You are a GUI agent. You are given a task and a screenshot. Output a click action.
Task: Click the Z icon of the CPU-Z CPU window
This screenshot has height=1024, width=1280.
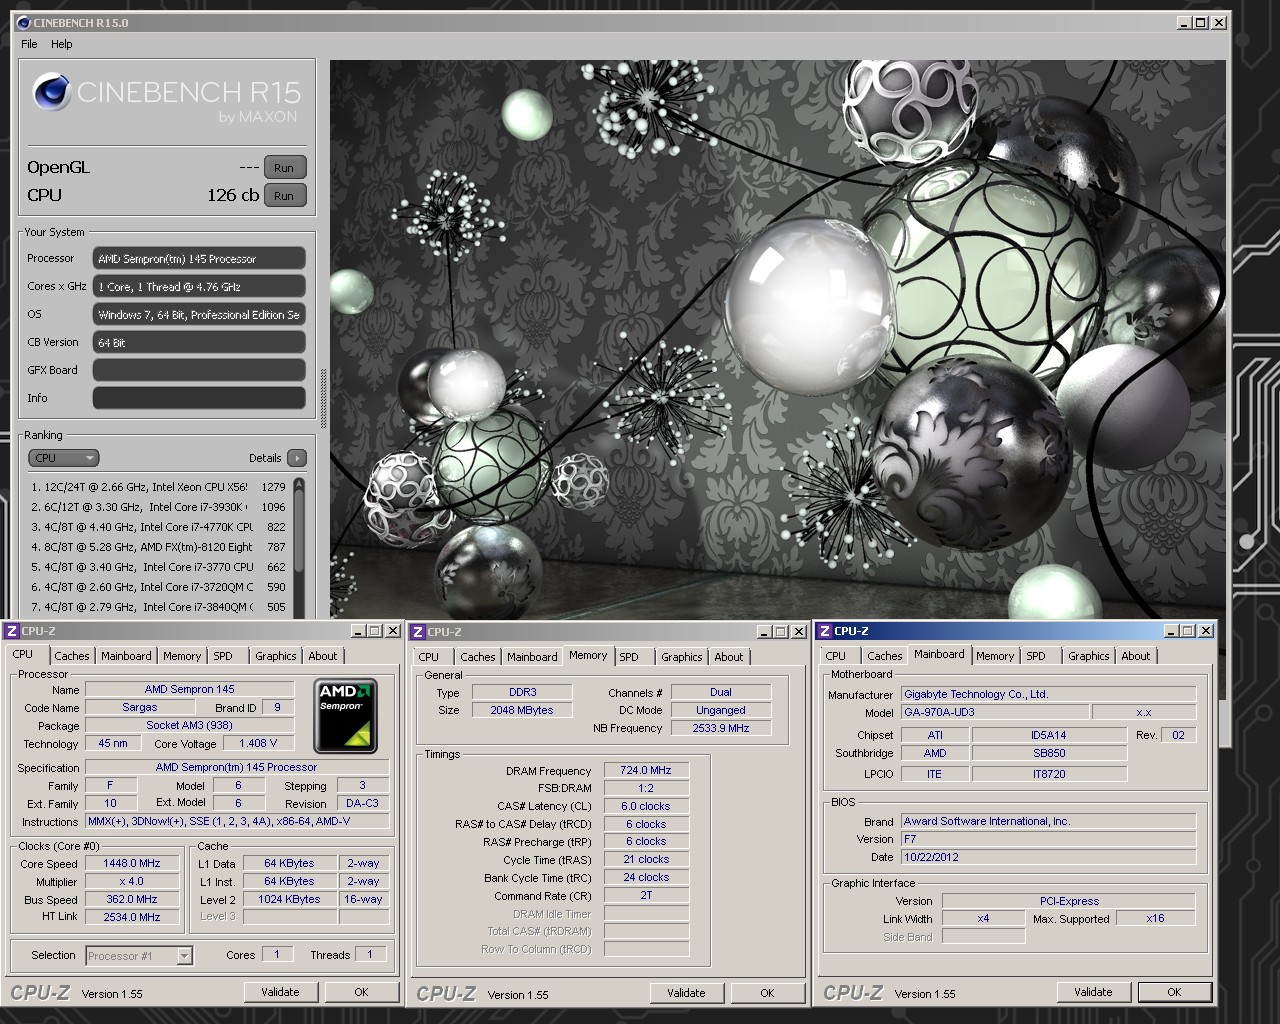point(12,631)
